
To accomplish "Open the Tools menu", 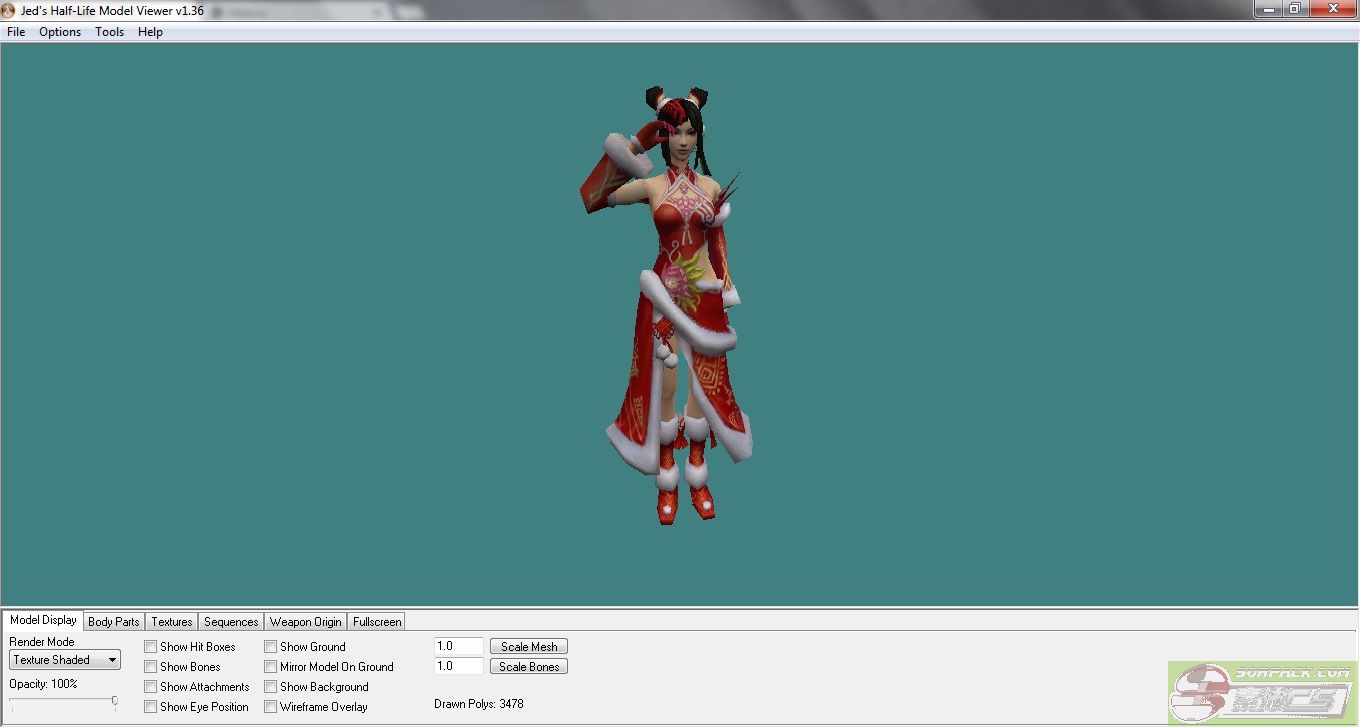I will [110, 32].
